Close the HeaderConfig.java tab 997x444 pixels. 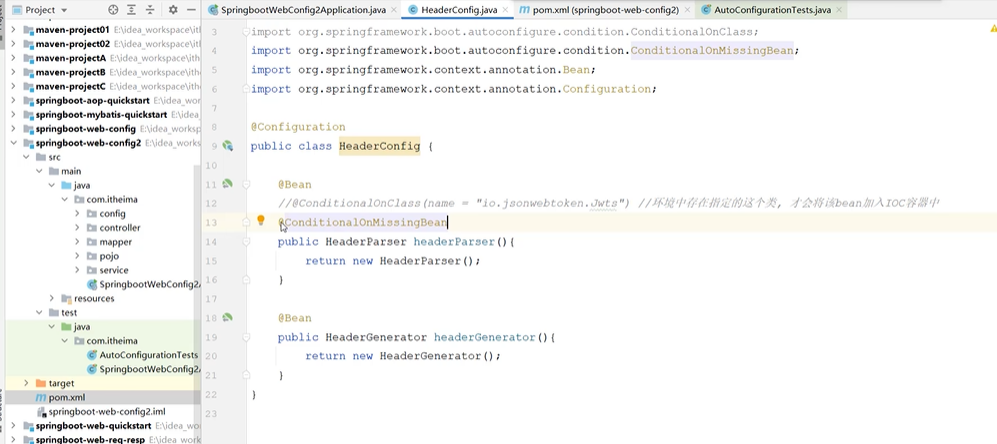tap(506, 10)
